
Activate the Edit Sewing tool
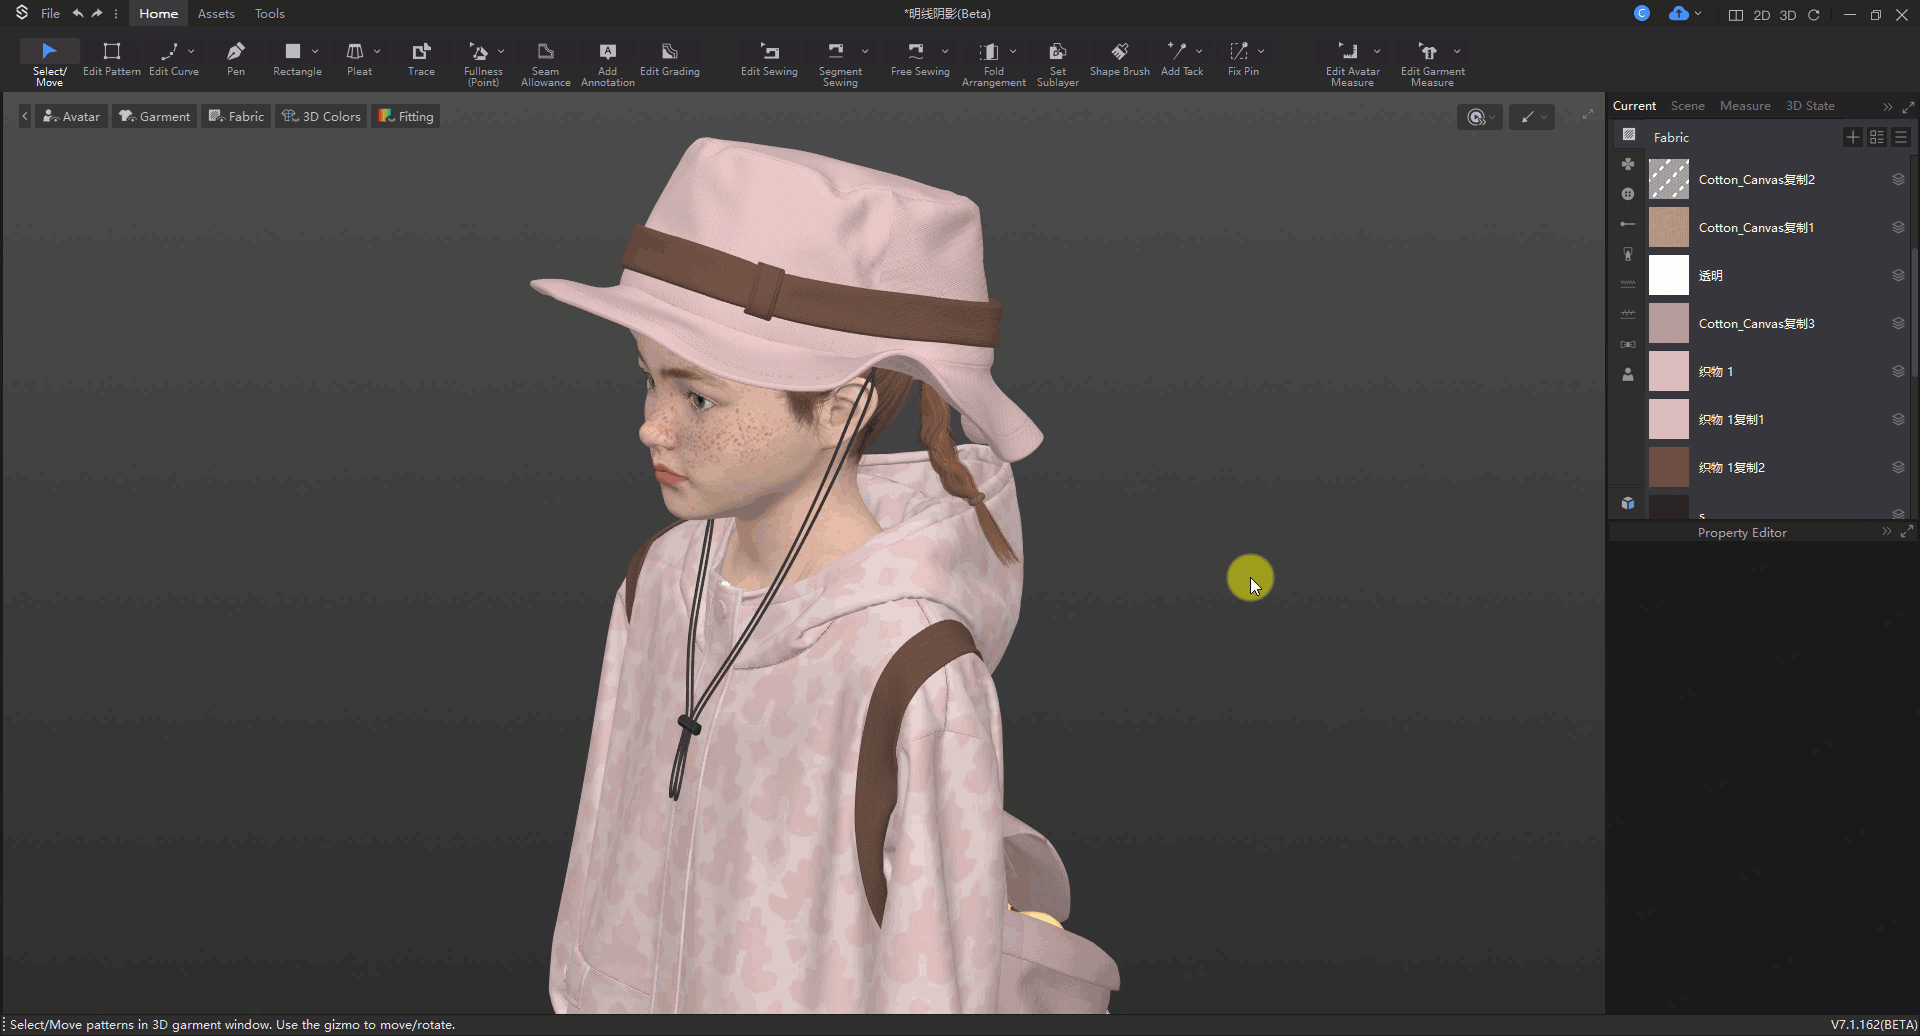pyautogui.click(x=768, y=58)
